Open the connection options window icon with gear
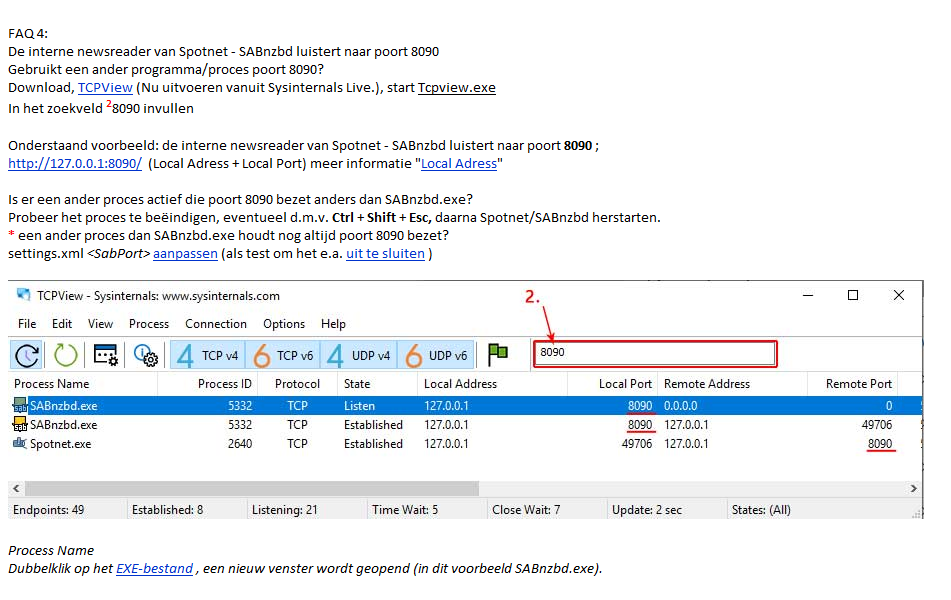 [x=106, y=355]
